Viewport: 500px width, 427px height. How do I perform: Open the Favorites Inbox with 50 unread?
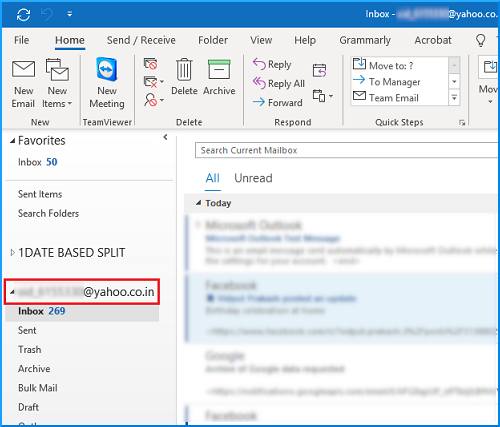[38, 162]
